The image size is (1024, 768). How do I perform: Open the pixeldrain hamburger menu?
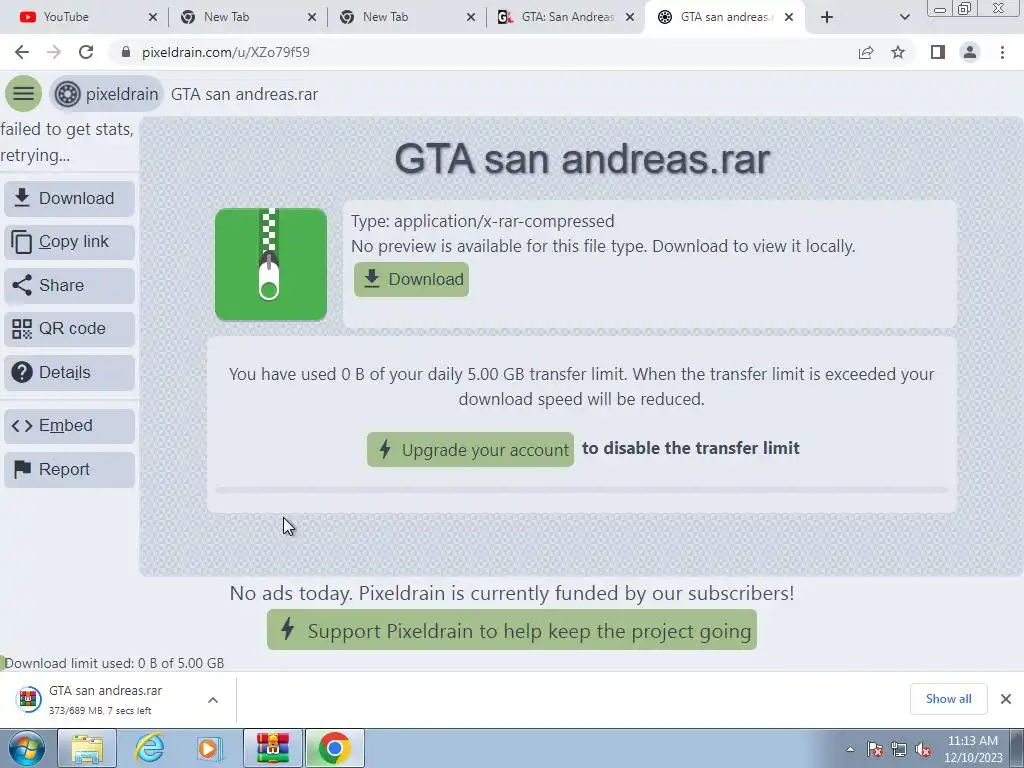tap(24, 94)
